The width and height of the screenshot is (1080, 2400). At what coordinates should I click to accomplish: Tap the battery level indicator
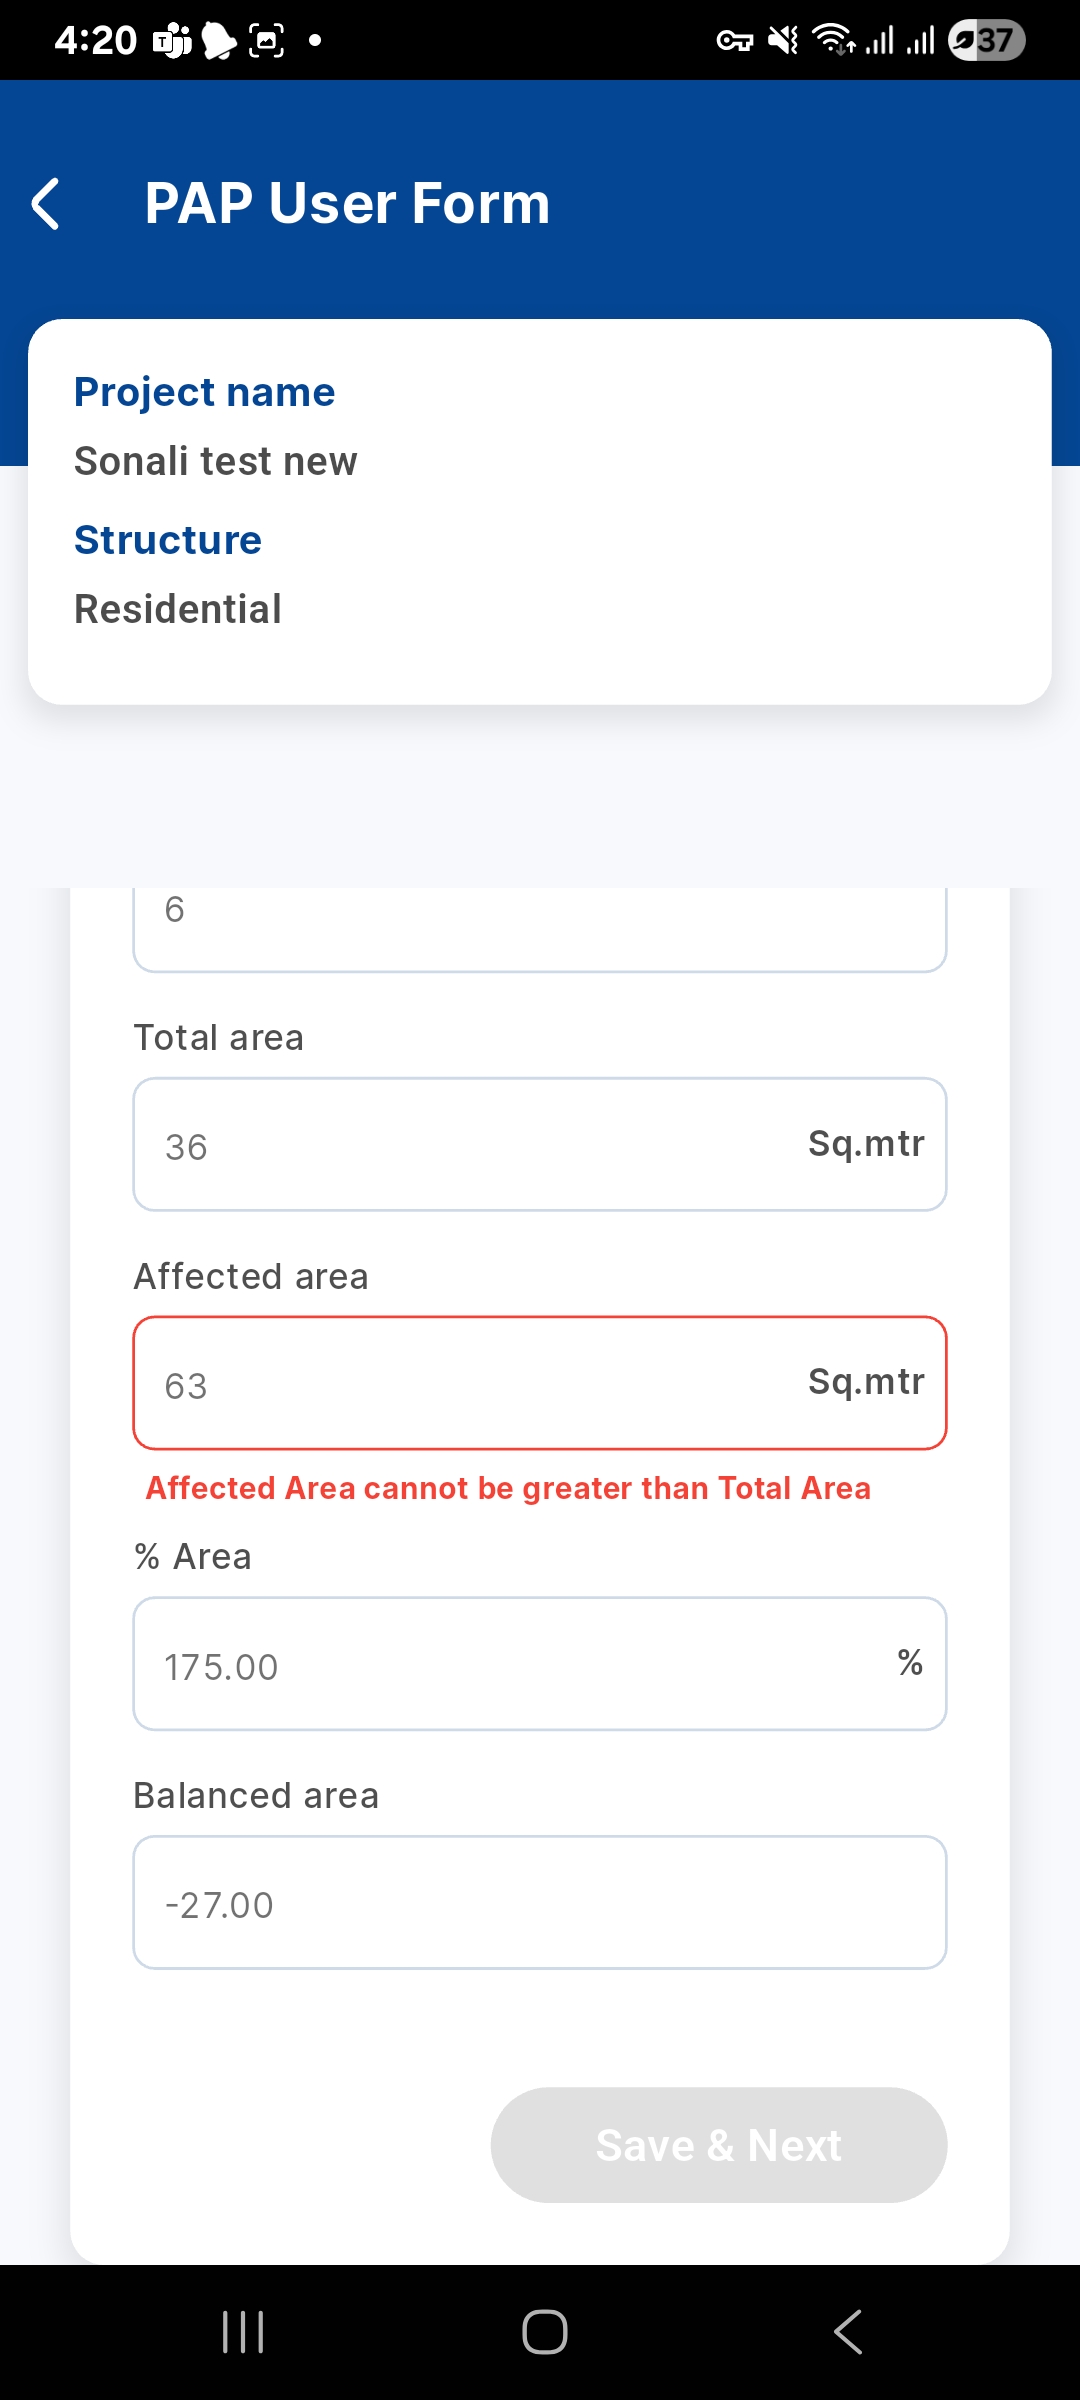[986, 41]
